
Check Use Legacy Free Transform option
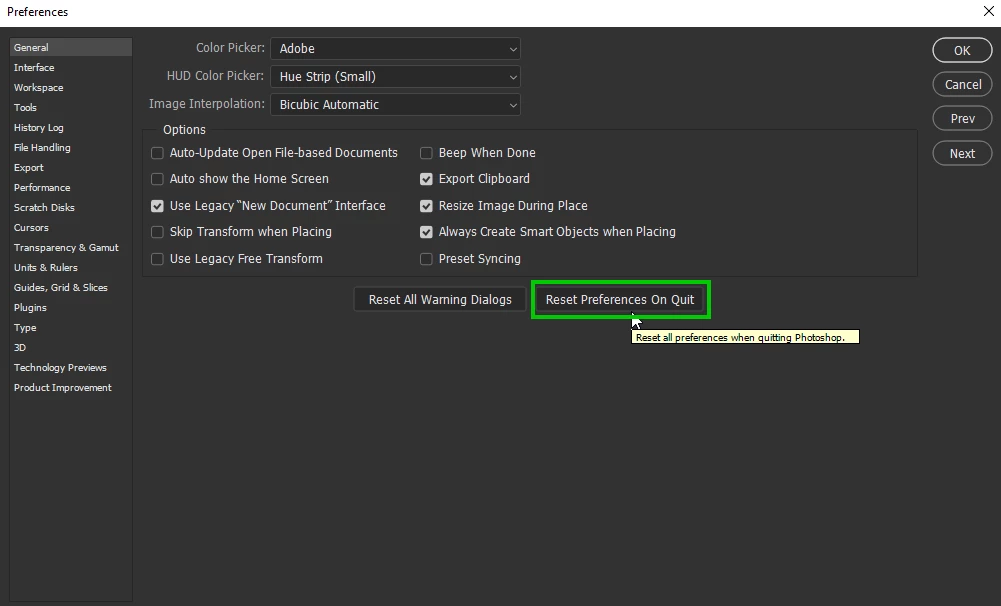(157, 259)
